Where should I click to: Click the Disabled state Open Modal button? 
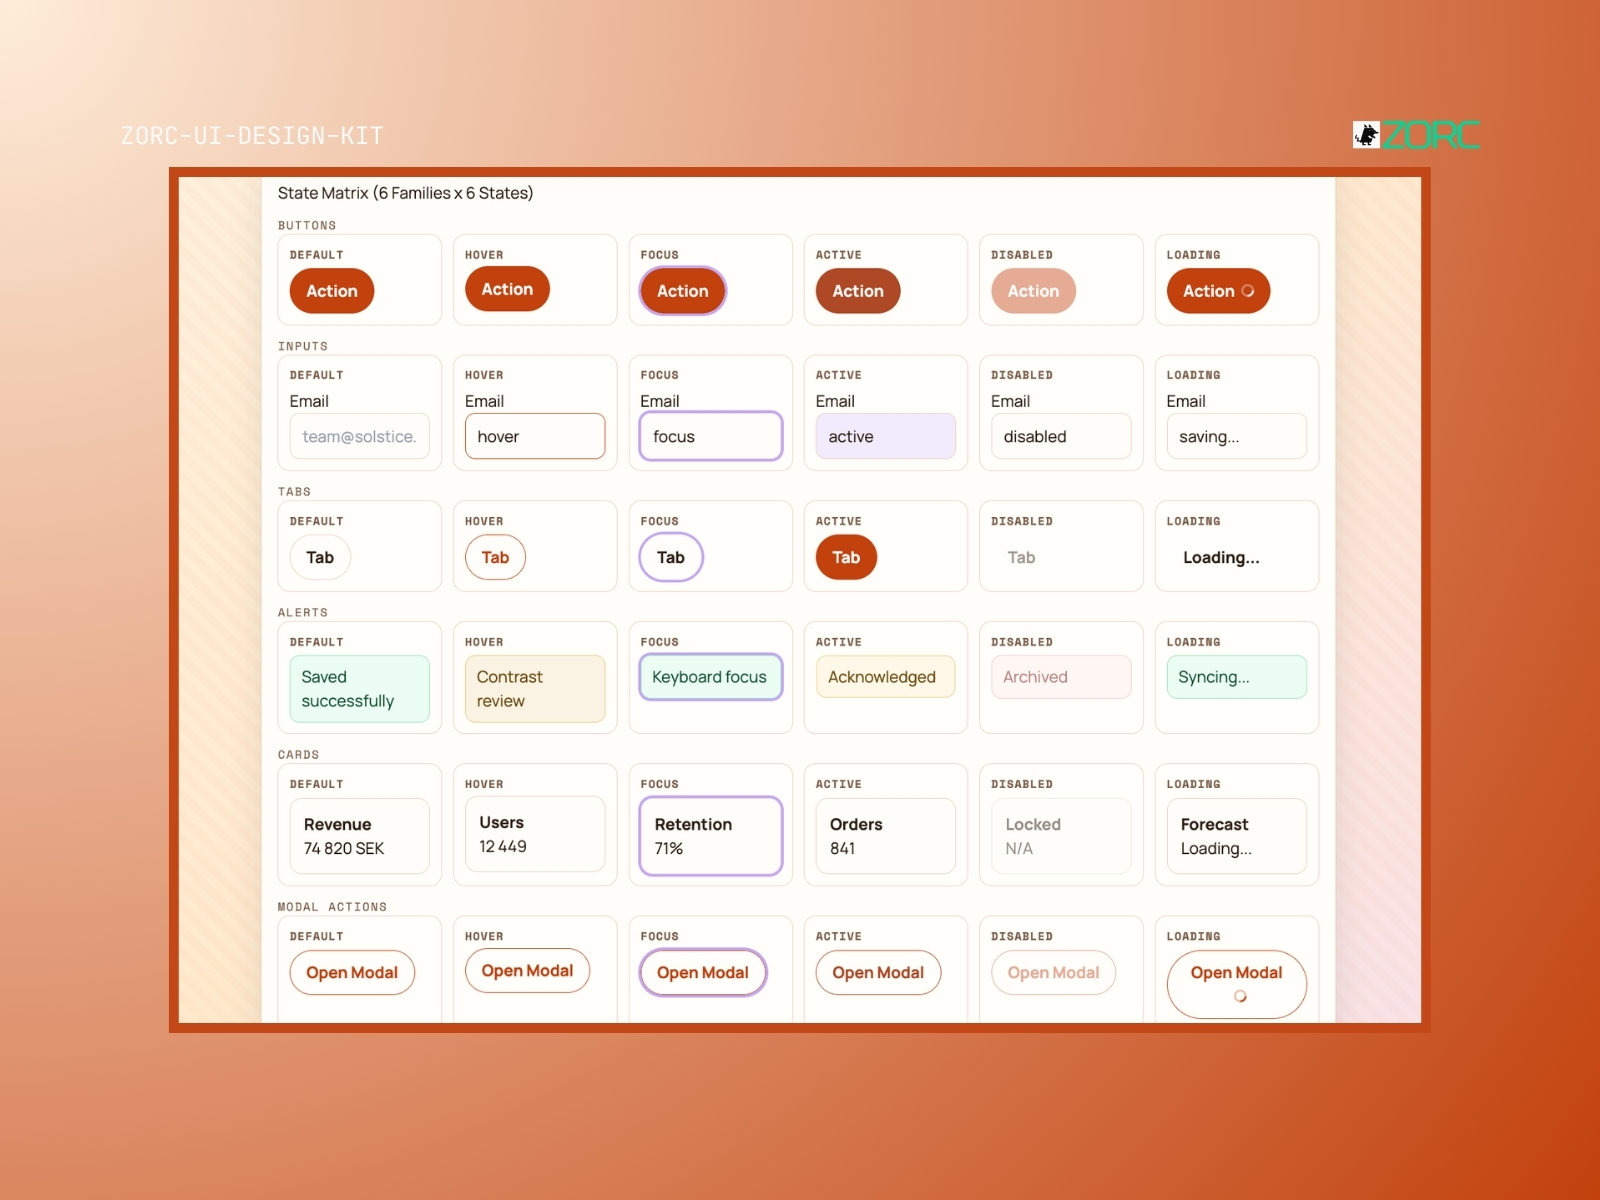click(x=1053, y=972)
